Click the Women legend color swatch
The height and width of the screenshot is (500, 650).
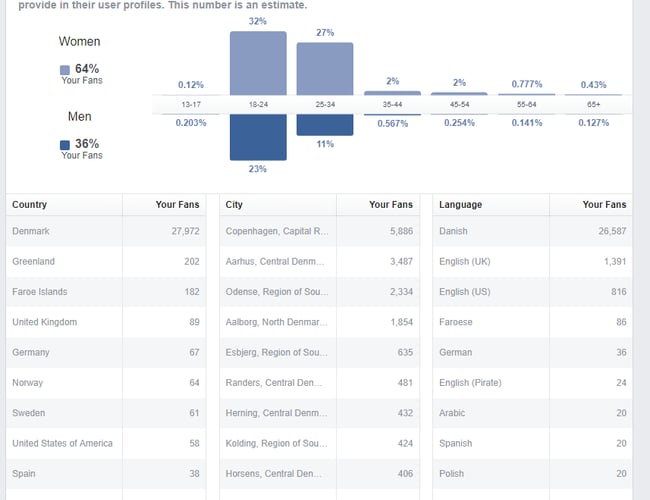click(x=65, y=70)
